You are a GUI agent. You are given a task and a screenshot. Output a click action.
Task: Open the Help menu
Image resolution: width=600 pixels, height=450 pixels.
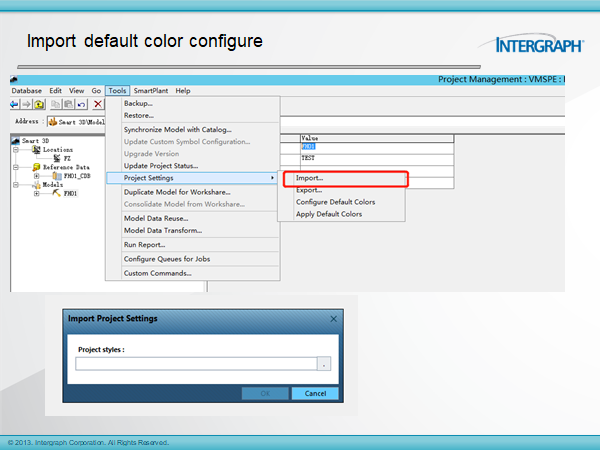coord(183,91)
